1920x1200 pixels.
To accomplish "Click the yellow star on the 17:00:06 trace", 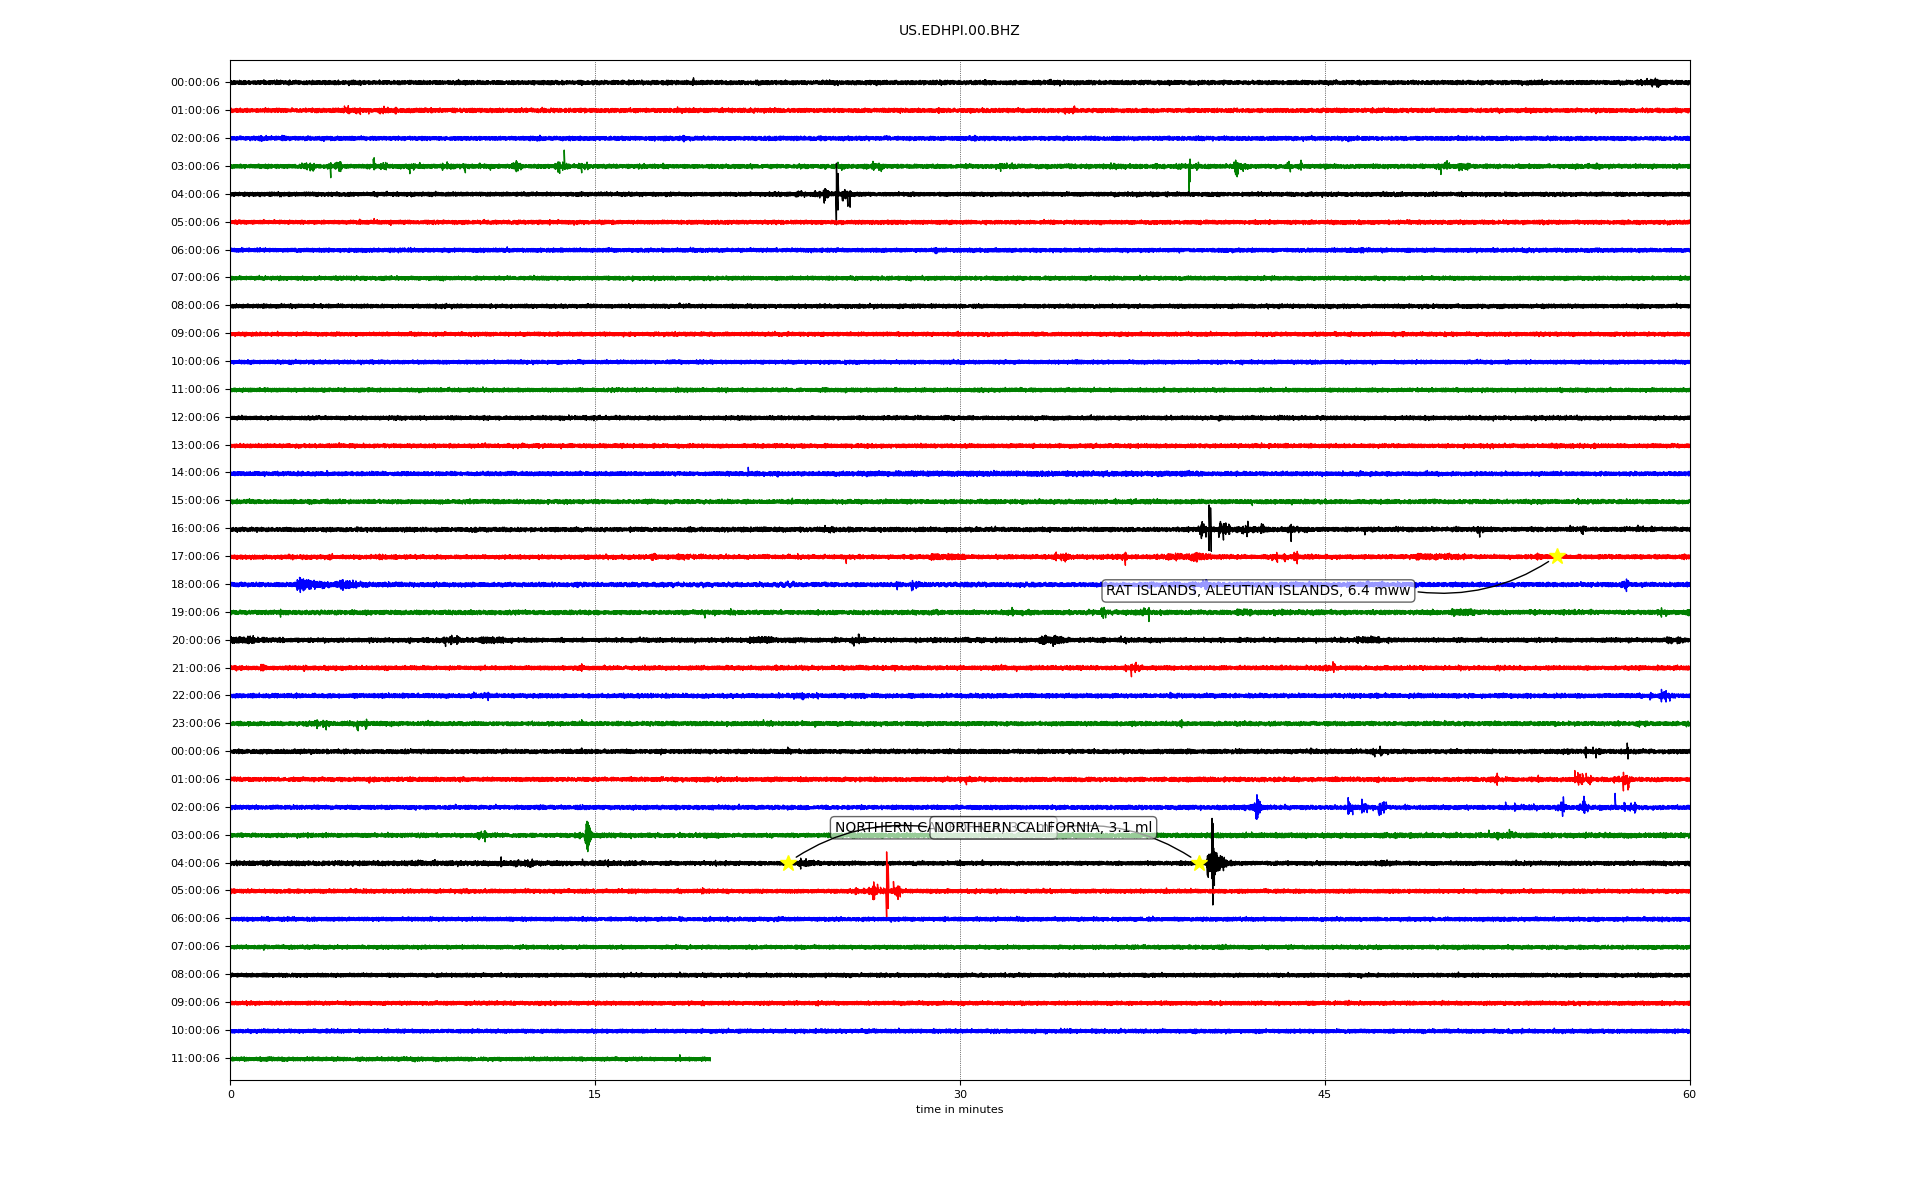I will tap(1556, 556).
